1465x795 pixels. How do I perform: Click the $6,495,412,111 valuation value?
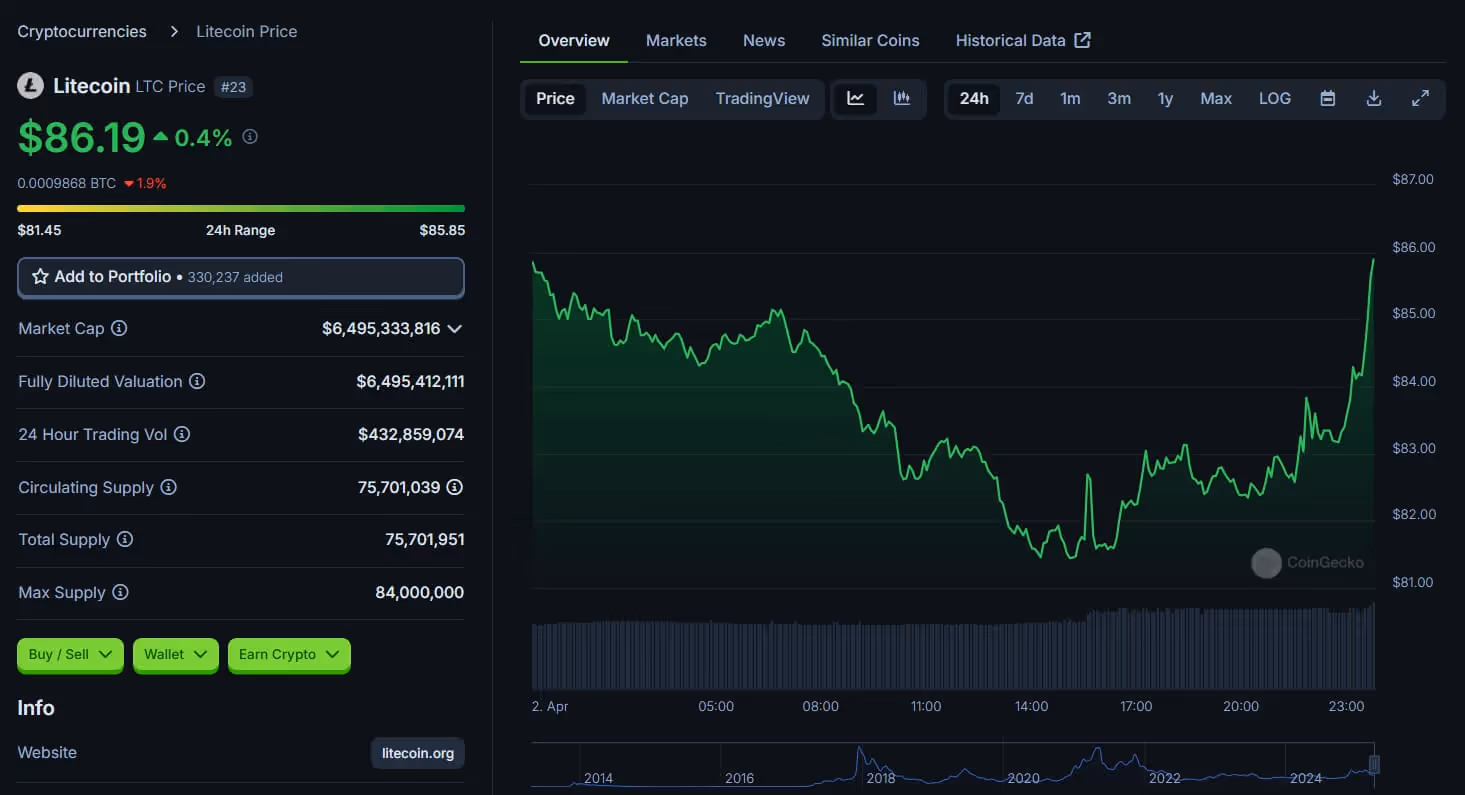click(410, 381)
